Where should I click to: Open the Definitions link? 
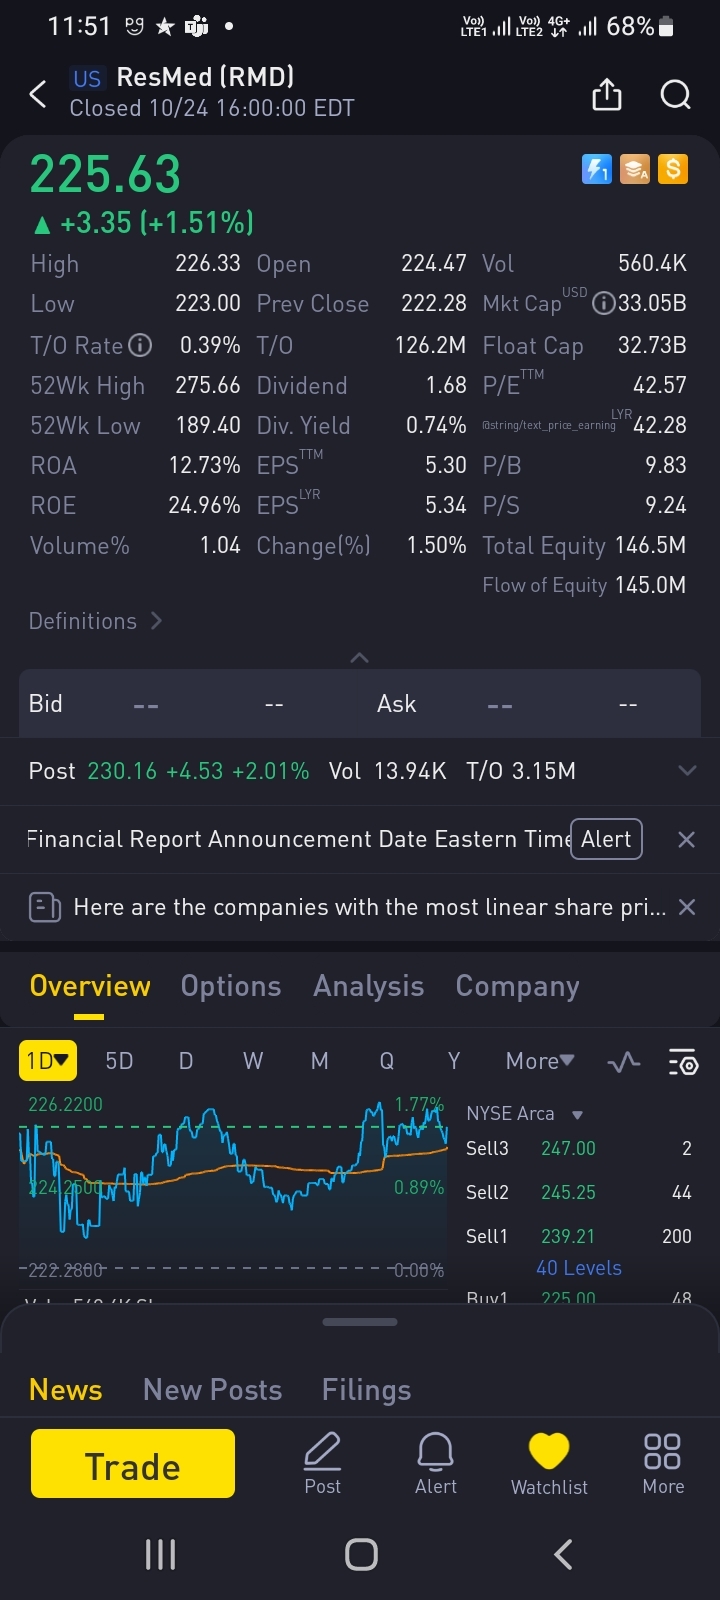coord(95,621)
